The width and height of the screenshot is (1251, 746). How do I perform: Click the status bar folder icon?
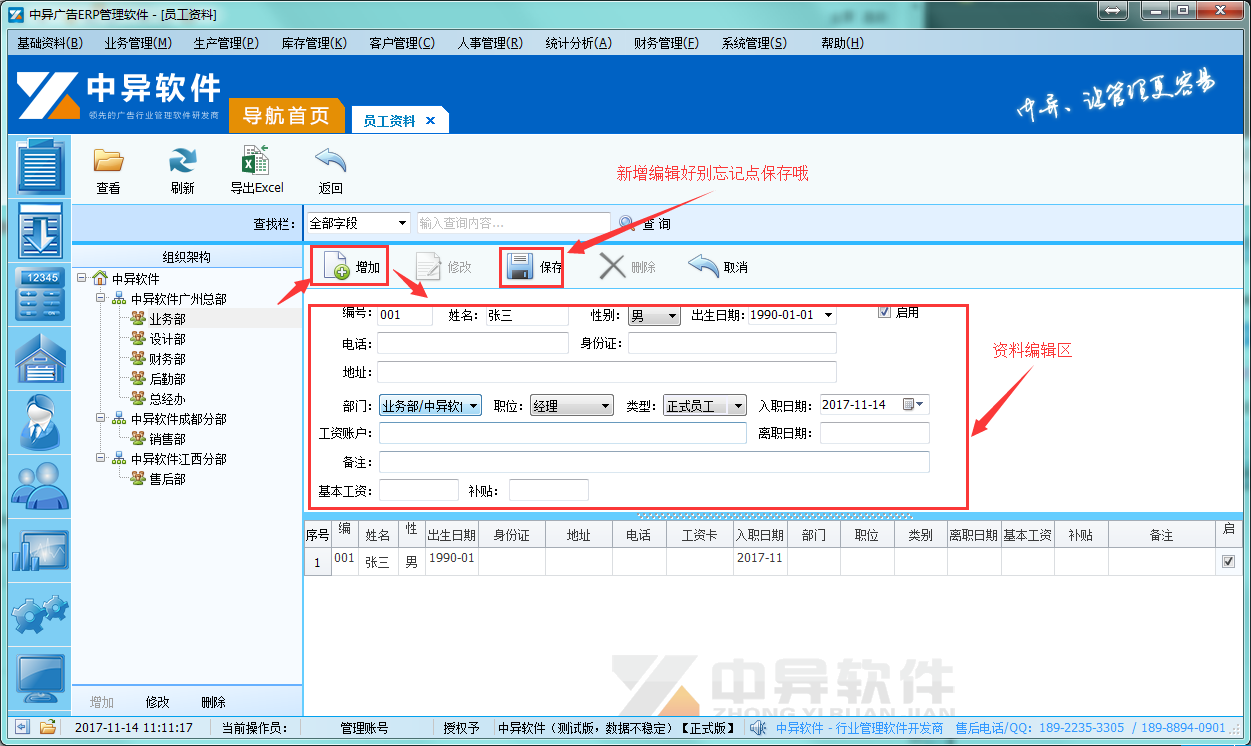click(x=47, y=727)
